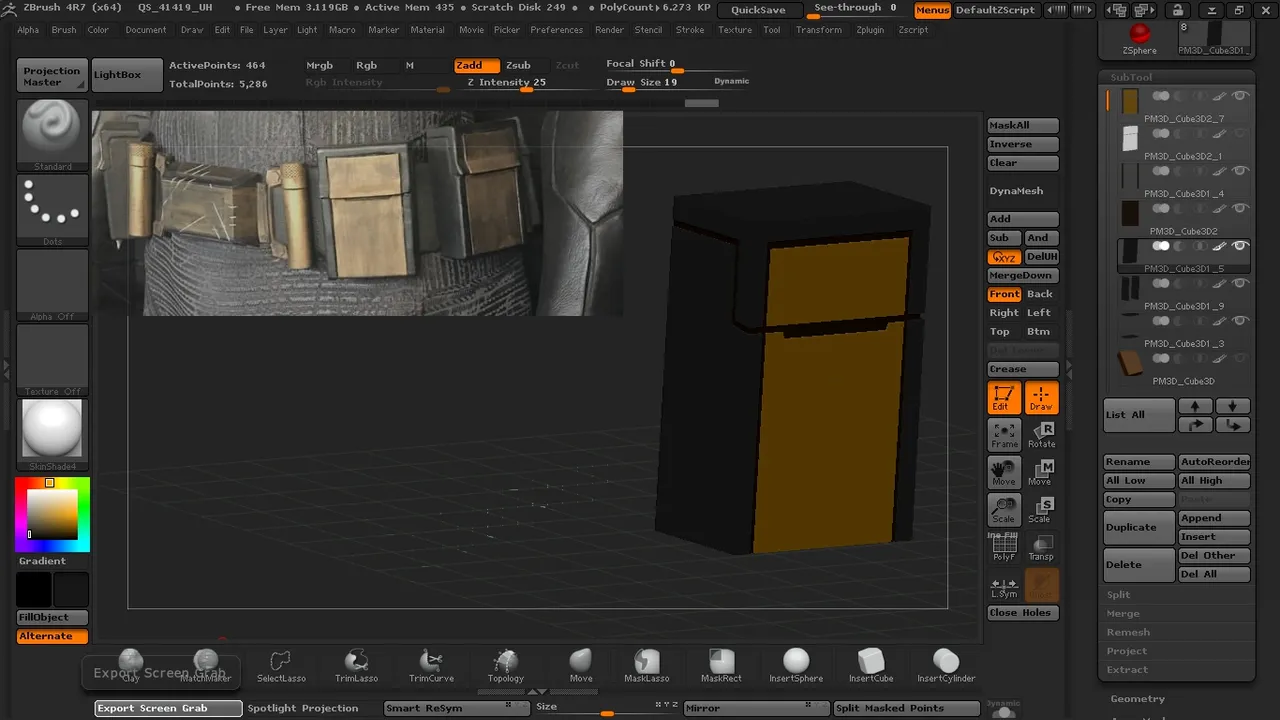Select the PM3D_Cube3D2_1 subtool thumbnail
This screenshot has width=1280, height=720.
click(x=1130, y=138)
